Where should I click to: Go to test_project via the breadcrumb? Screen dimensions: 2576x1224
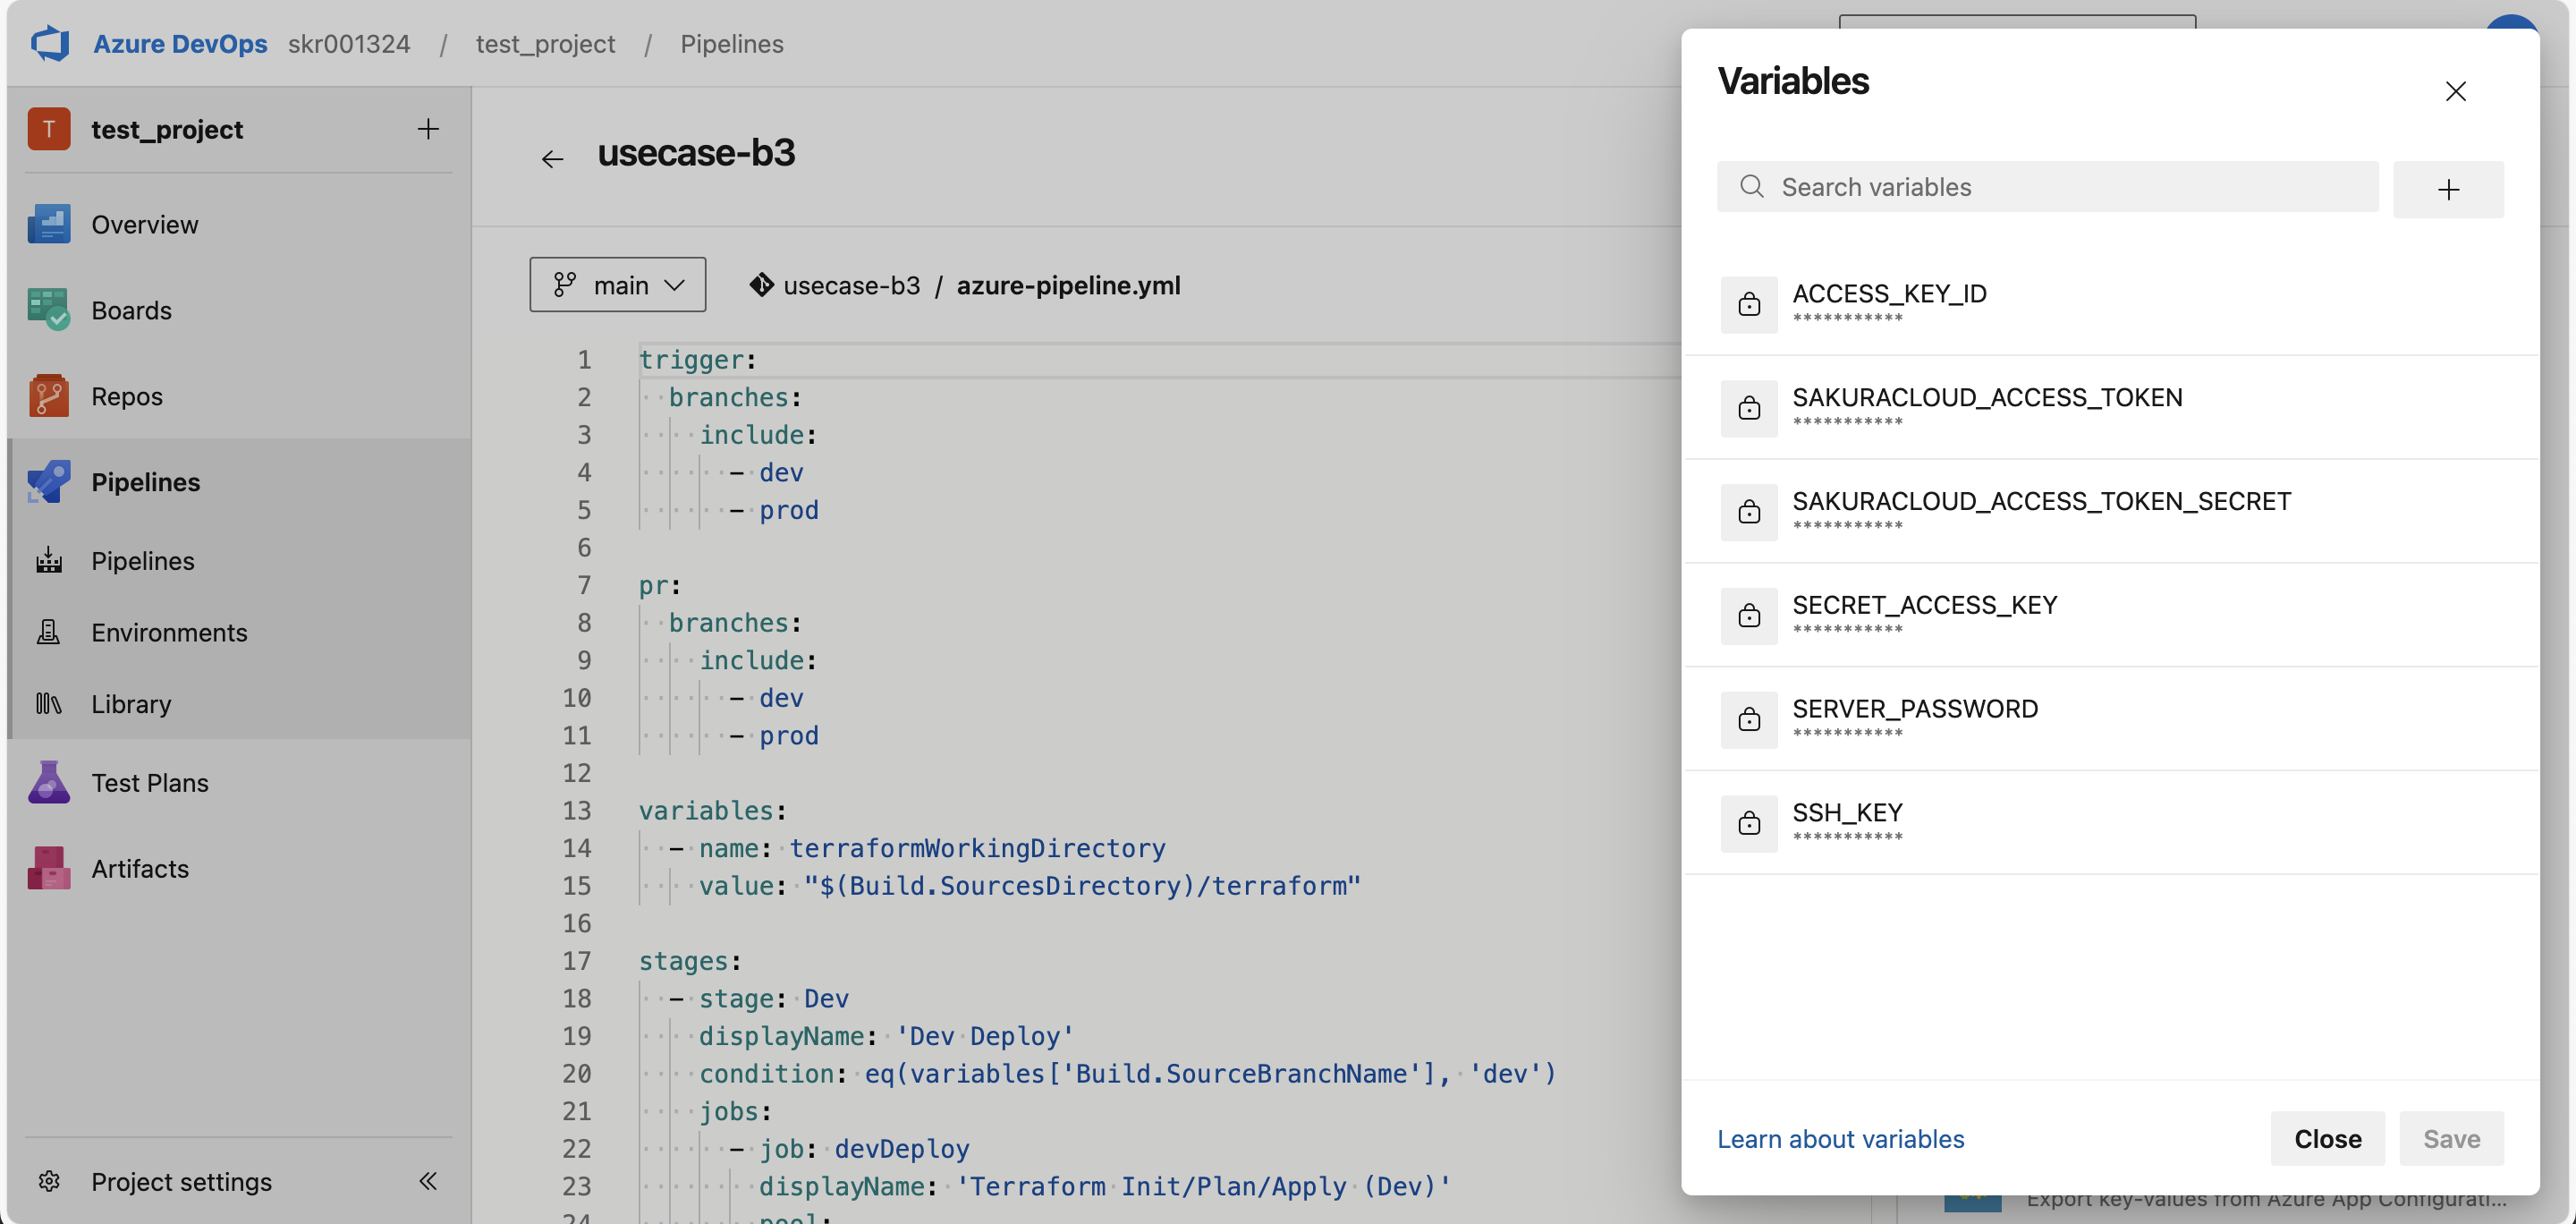[545, 43]
